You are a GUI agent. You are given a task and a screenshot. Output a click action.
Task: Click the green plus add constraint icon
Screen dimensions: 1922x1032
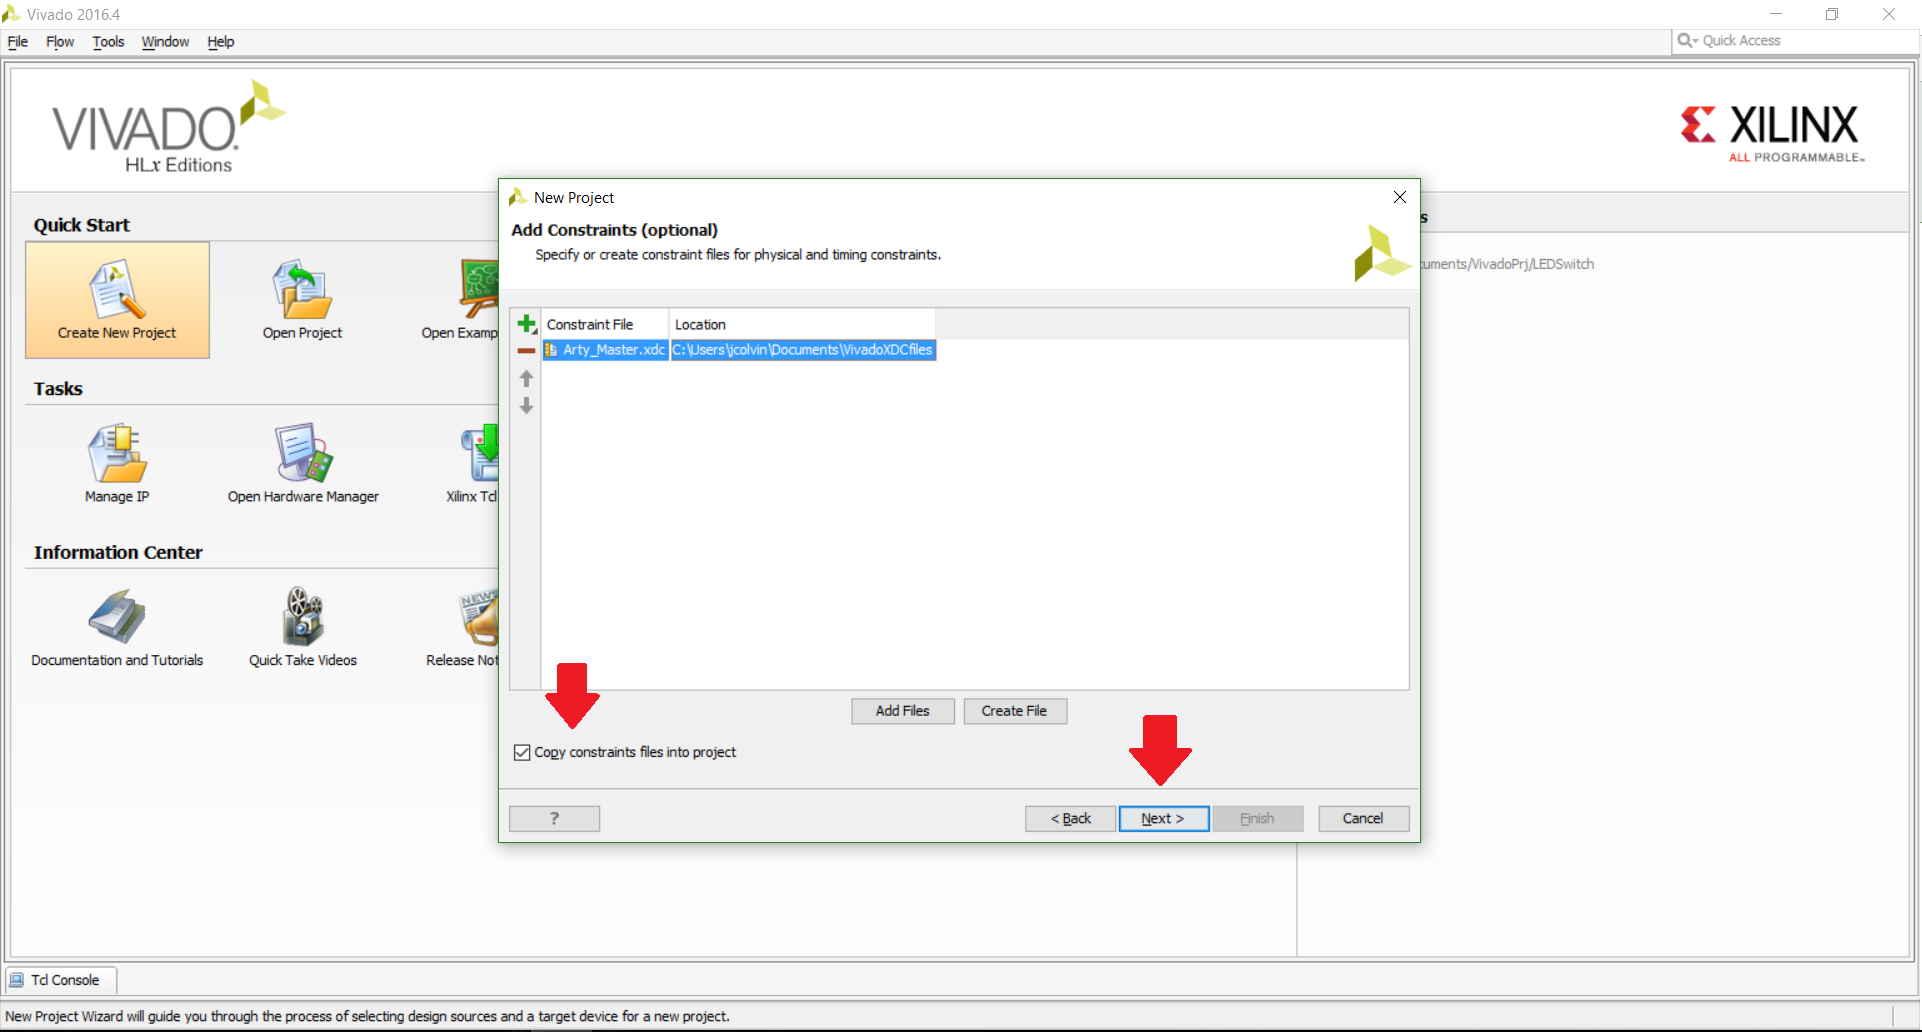point(526,324)
